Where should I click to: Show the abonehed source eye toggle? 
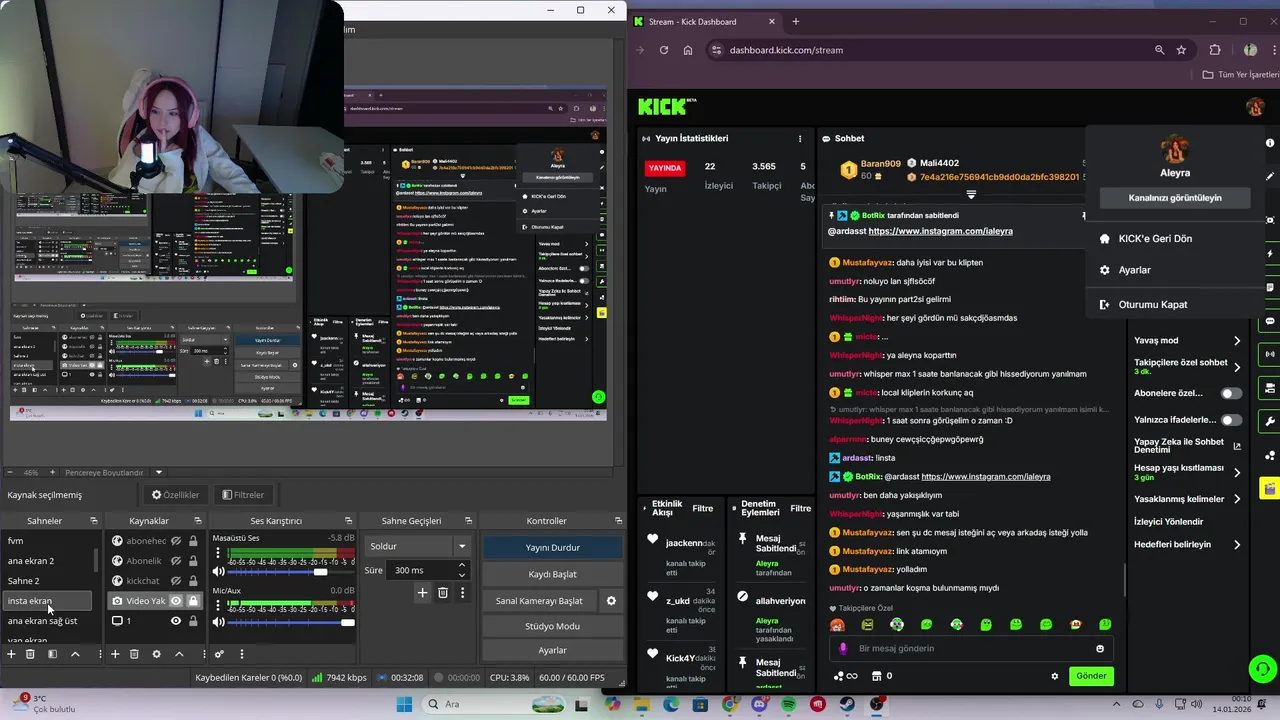coord(176,541)
